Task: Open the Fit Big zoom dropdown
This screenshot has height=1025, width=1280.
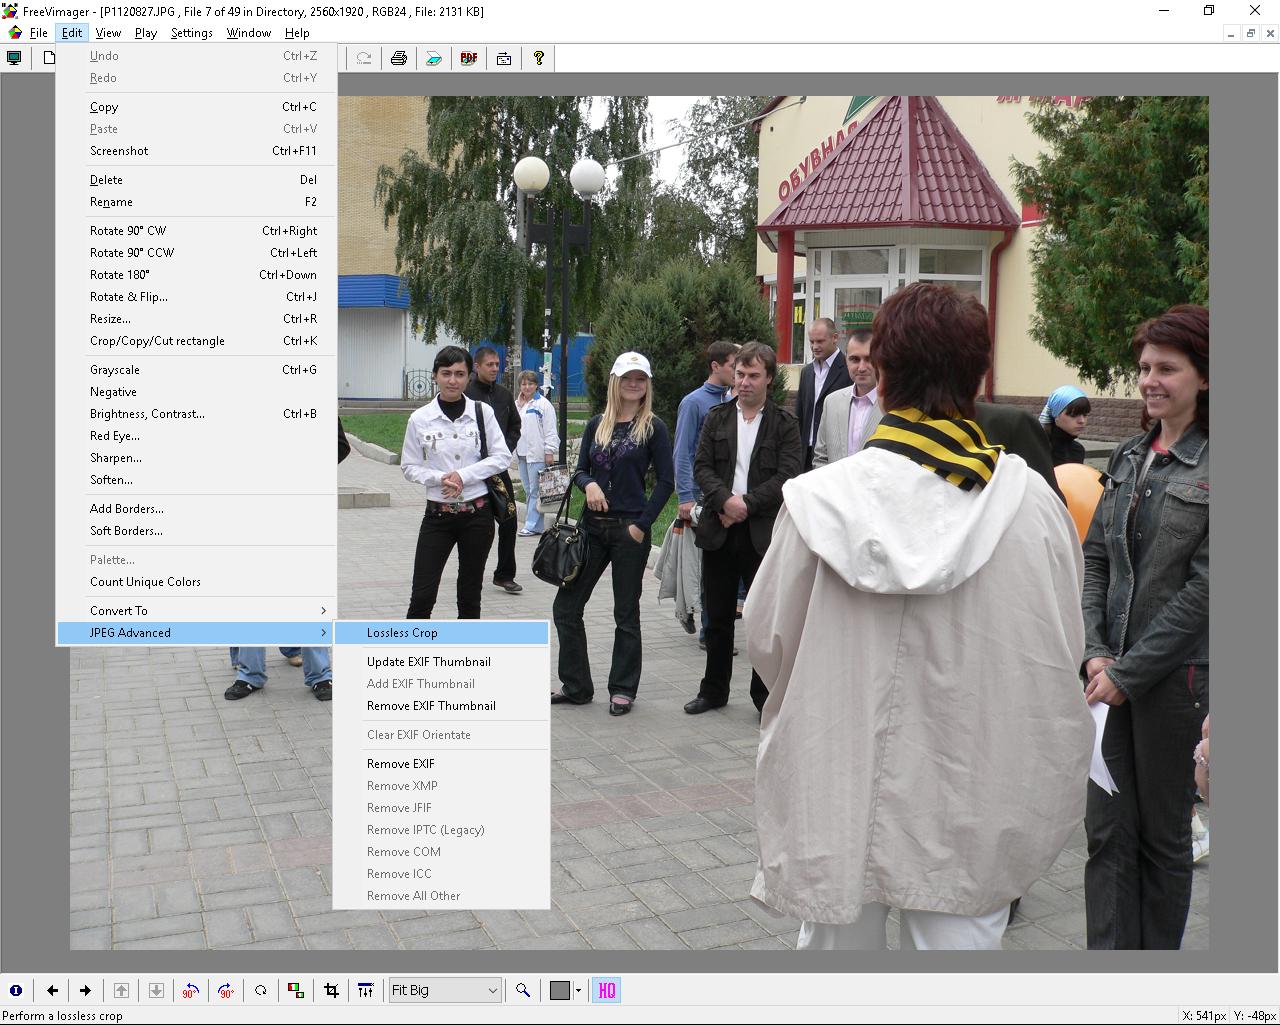Action: (x=444, y=990)
